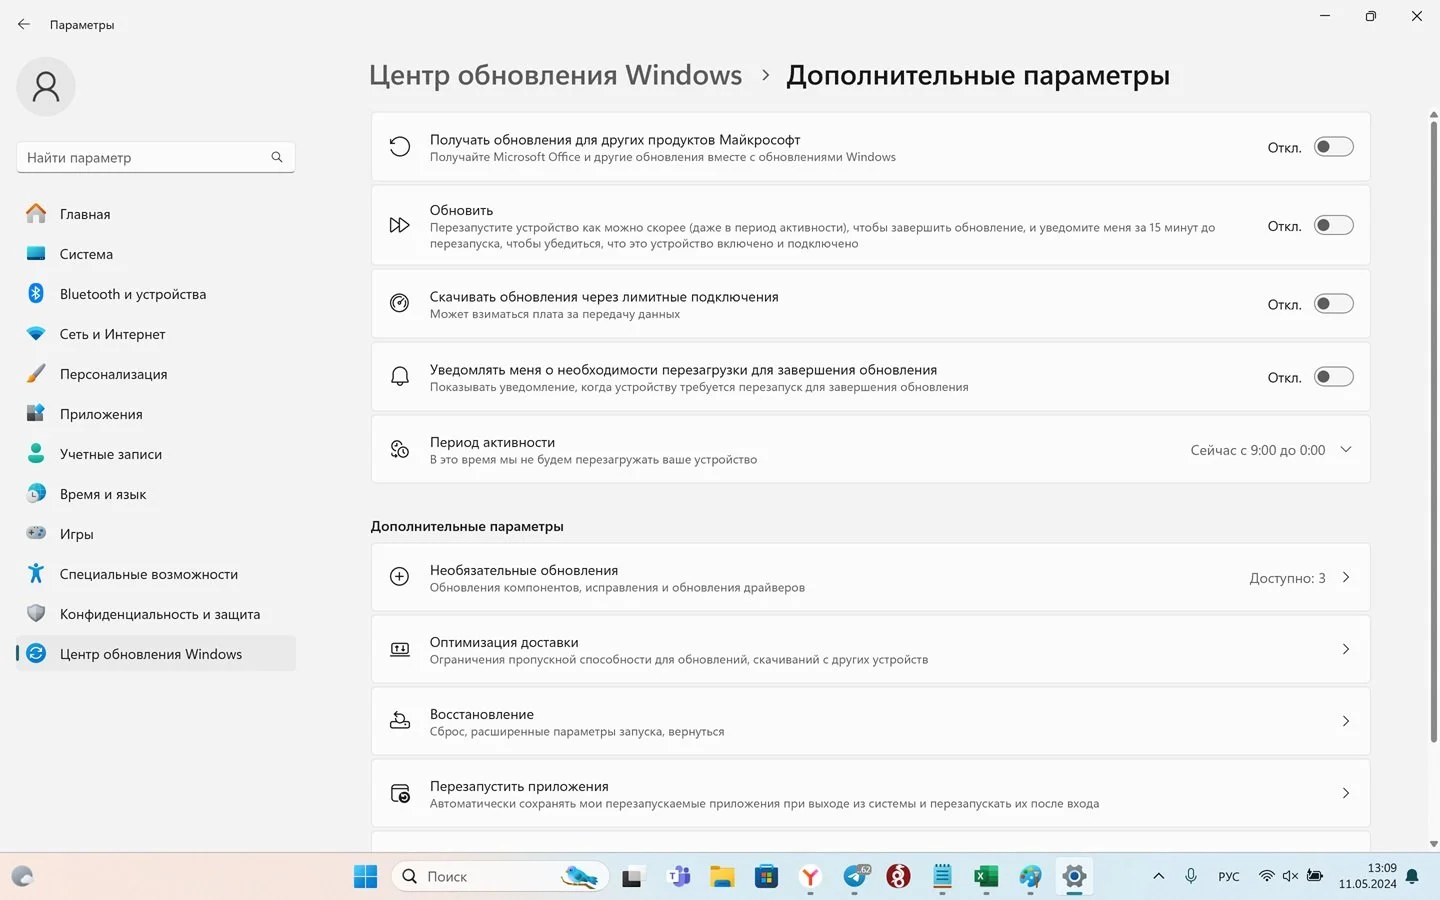Open the Приложения section
Screen dimensions: 1440x900
coord(155,414)
